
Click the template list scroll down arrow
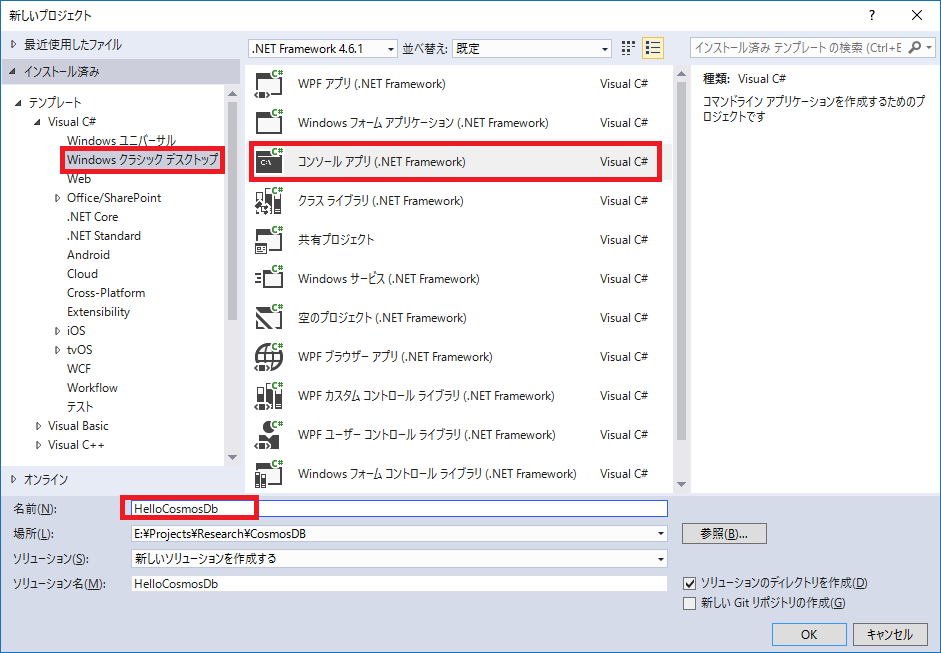pos(681,484)
